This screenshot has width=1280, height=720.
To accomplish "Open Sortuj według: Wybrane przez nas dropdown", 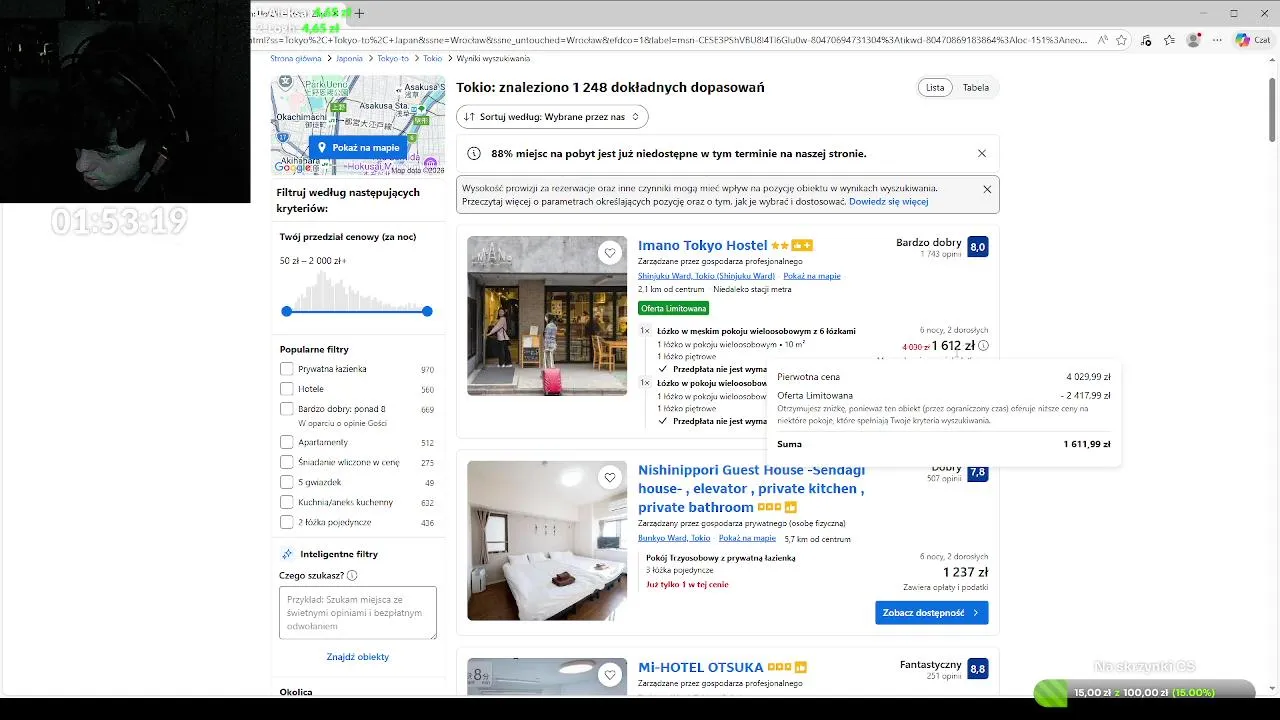I will [552, 117].
